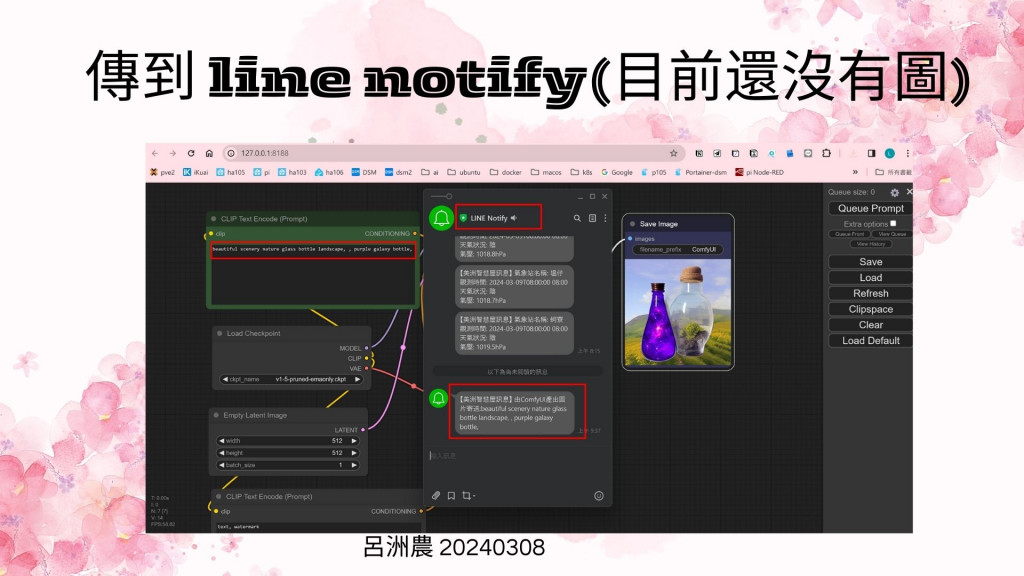Open the Portainer-dsm bookmark
Viewport: 1024px width, 576px height.
(701, 172)
